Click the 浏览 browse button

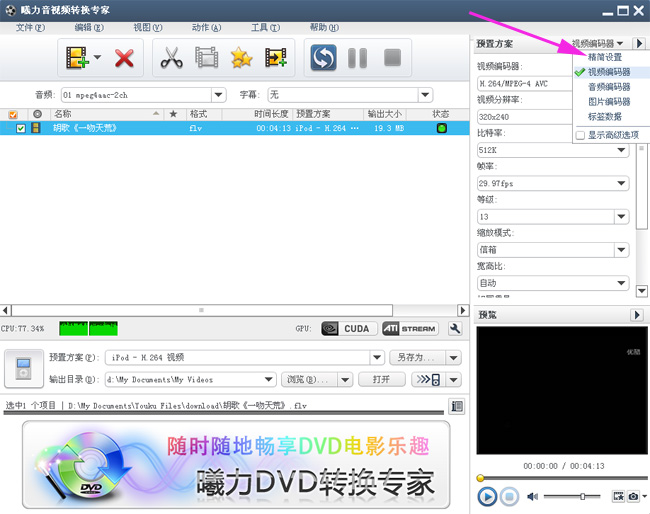pos(309,379)
